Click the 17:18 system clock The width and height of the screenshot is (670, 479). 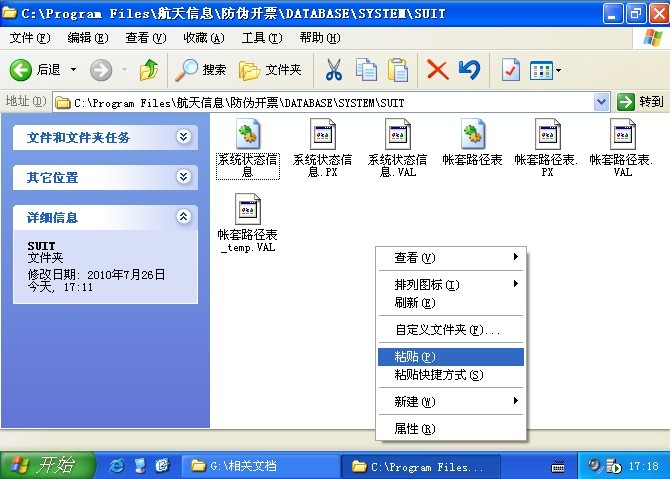click(644, 466)
